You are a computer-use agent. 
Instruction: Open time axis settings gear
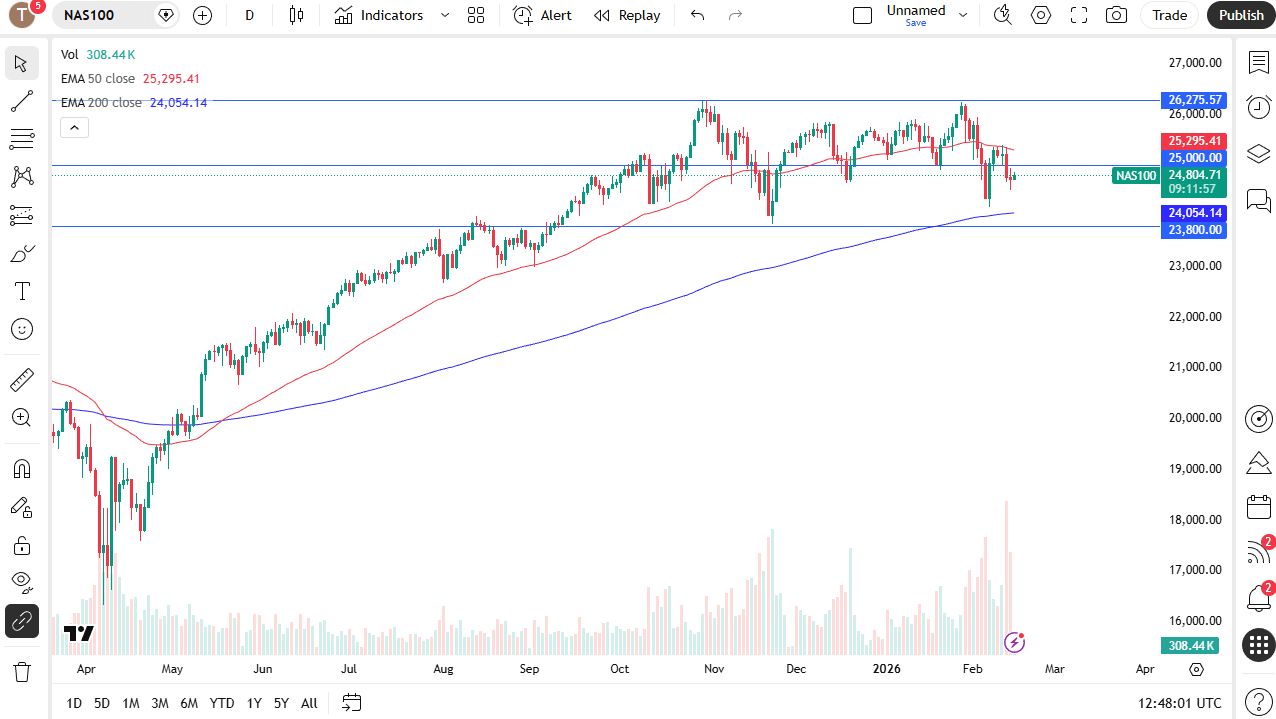(x=1196, y=669)
